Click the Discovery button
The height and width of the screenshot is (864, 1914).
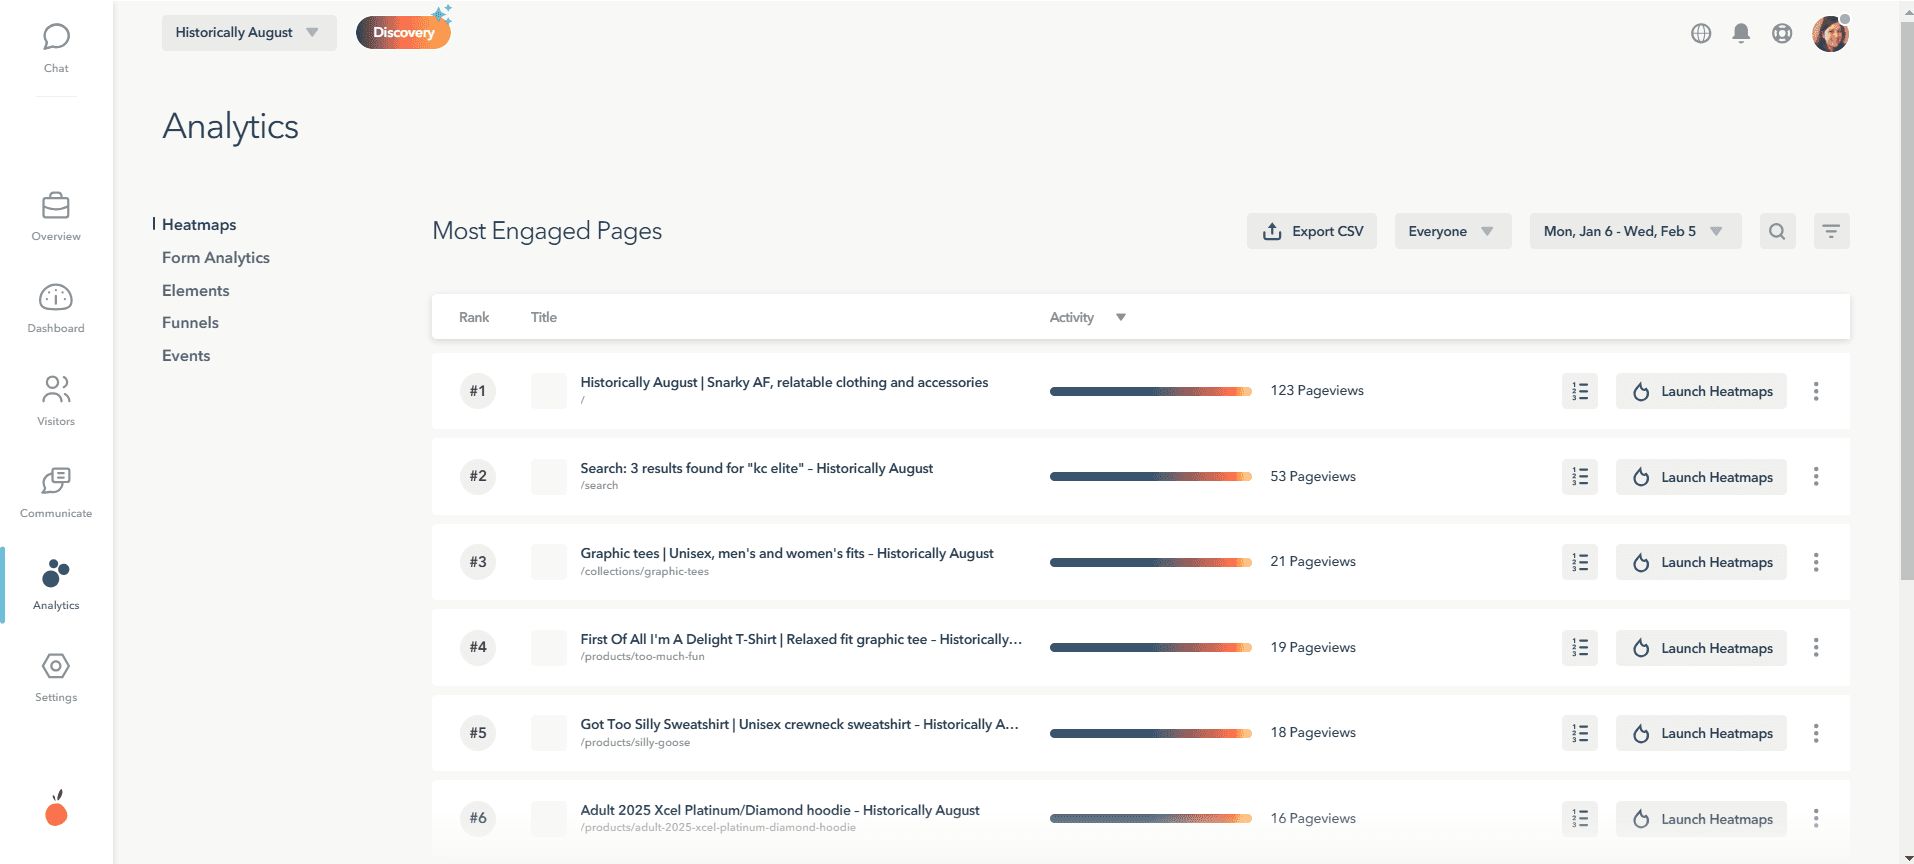[x=403, y=32]
